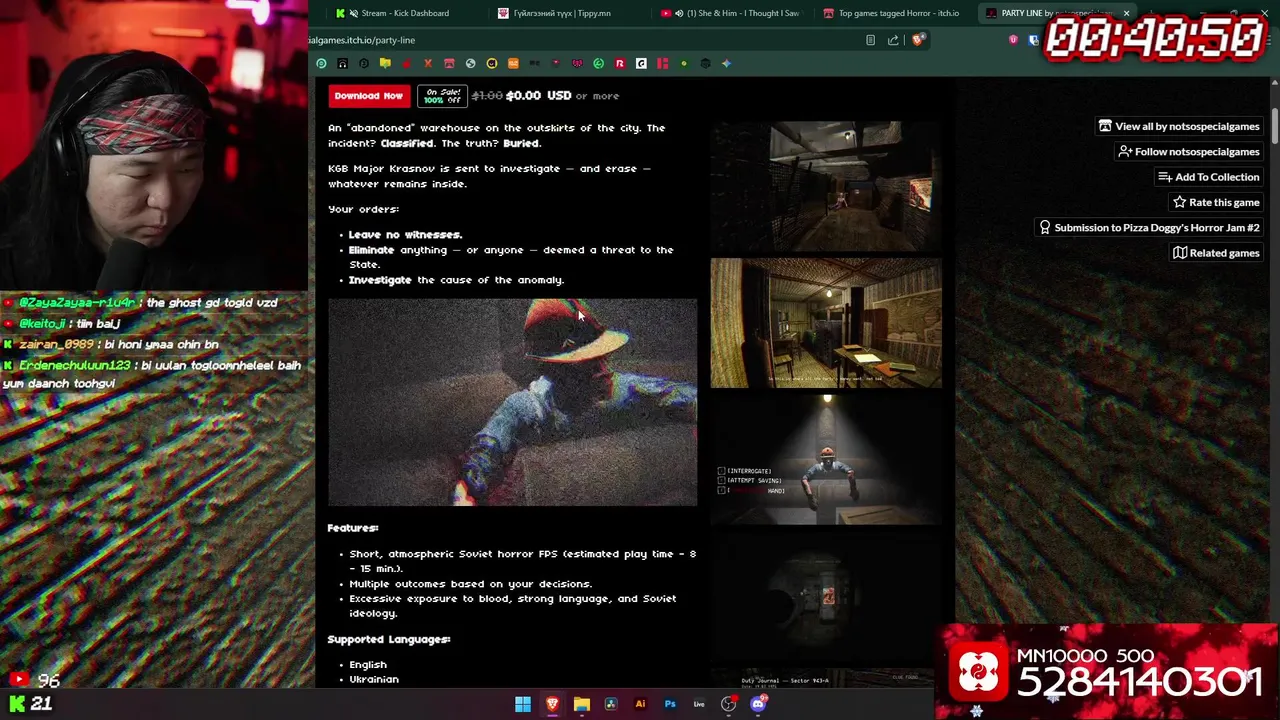Click the related games map icon
The height and width of the screenshot is (720, 1280).
pos(1180,253)
